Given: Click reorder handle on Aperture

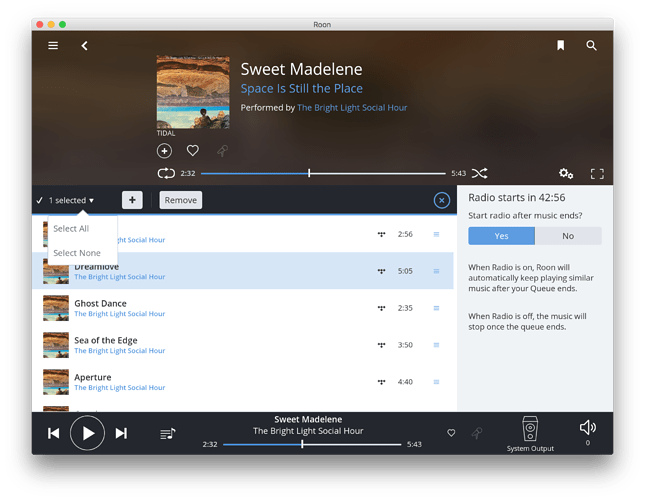Looking at the screenshot, I should pyautogui.click(x=436, y=382).
